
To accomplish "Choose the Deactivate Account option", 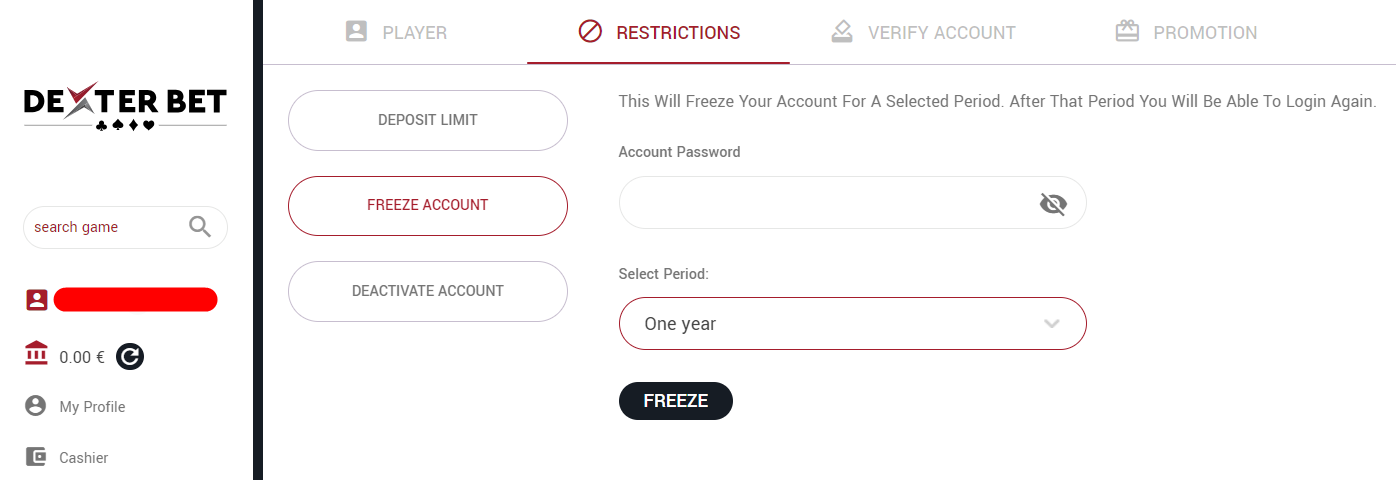I will coord(428,291).
